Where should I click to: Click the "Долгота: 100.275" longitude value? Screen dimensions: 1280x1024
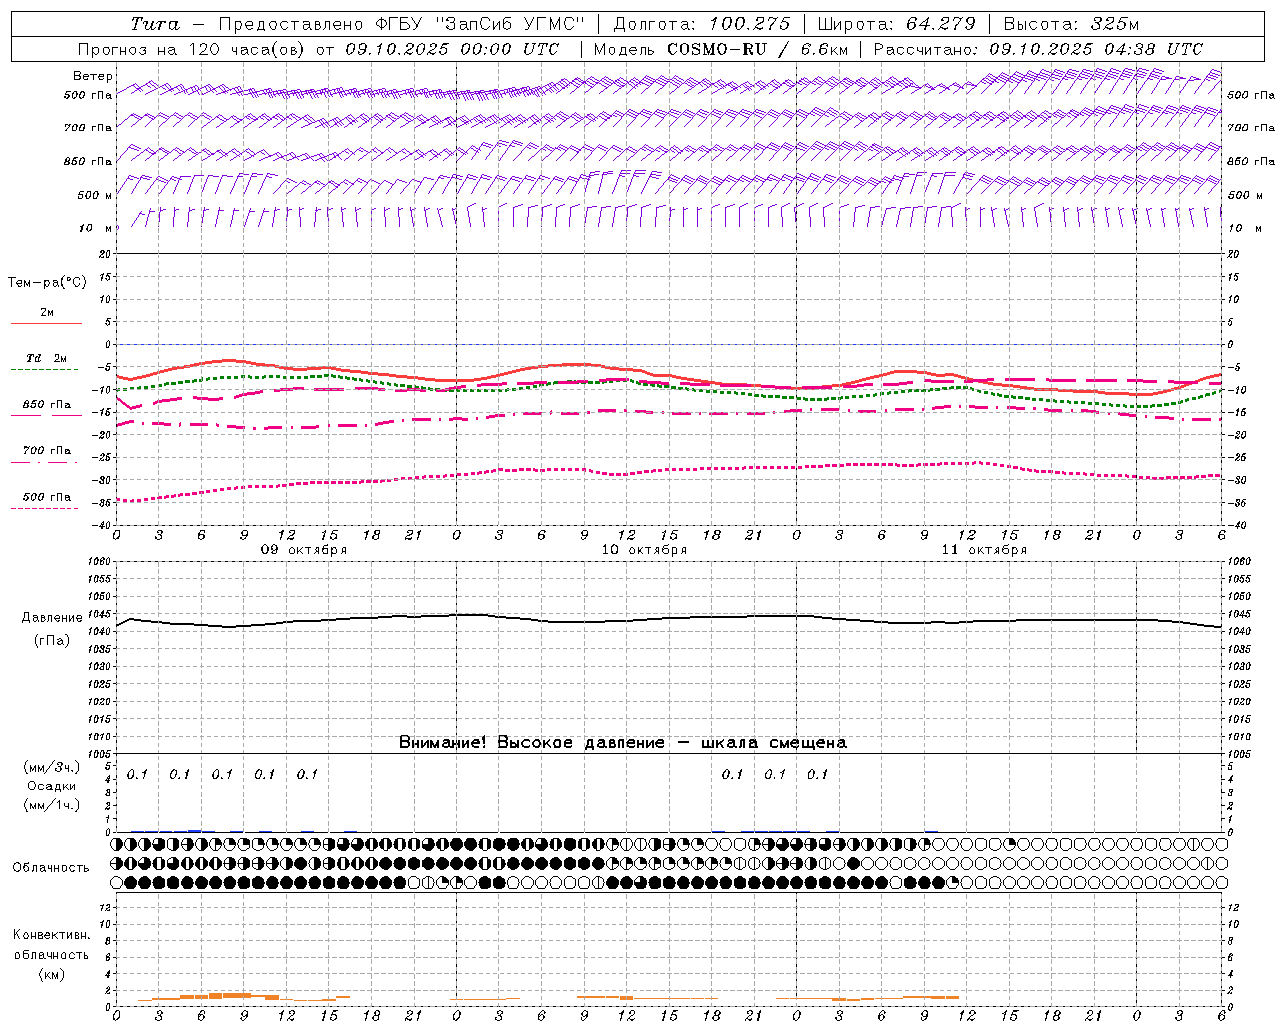coord(701,24)
